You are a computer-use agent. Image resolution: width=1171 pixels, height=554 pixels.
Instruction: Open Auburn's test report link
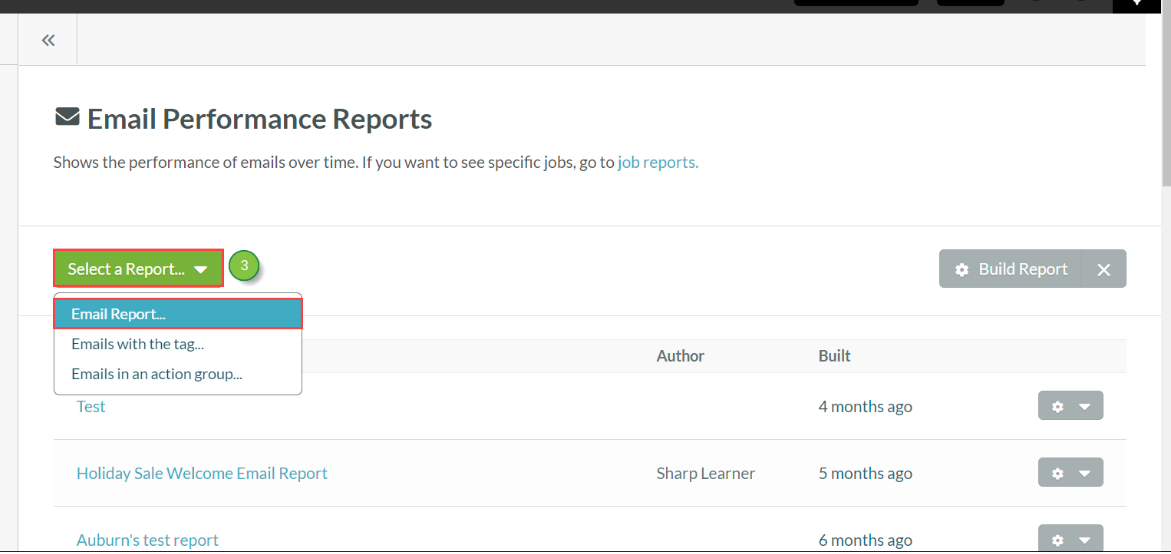147,540
